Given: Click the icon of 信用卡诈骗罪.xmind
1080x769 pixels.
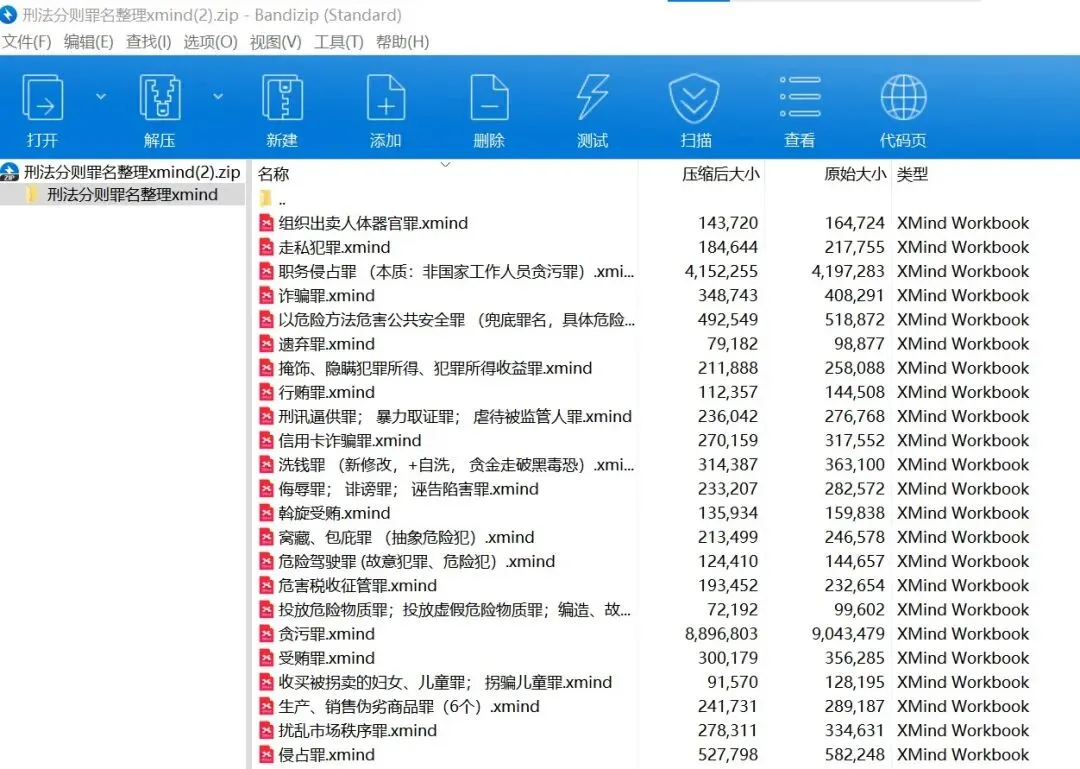Looking at the screenshot, I should pos(267,440).
